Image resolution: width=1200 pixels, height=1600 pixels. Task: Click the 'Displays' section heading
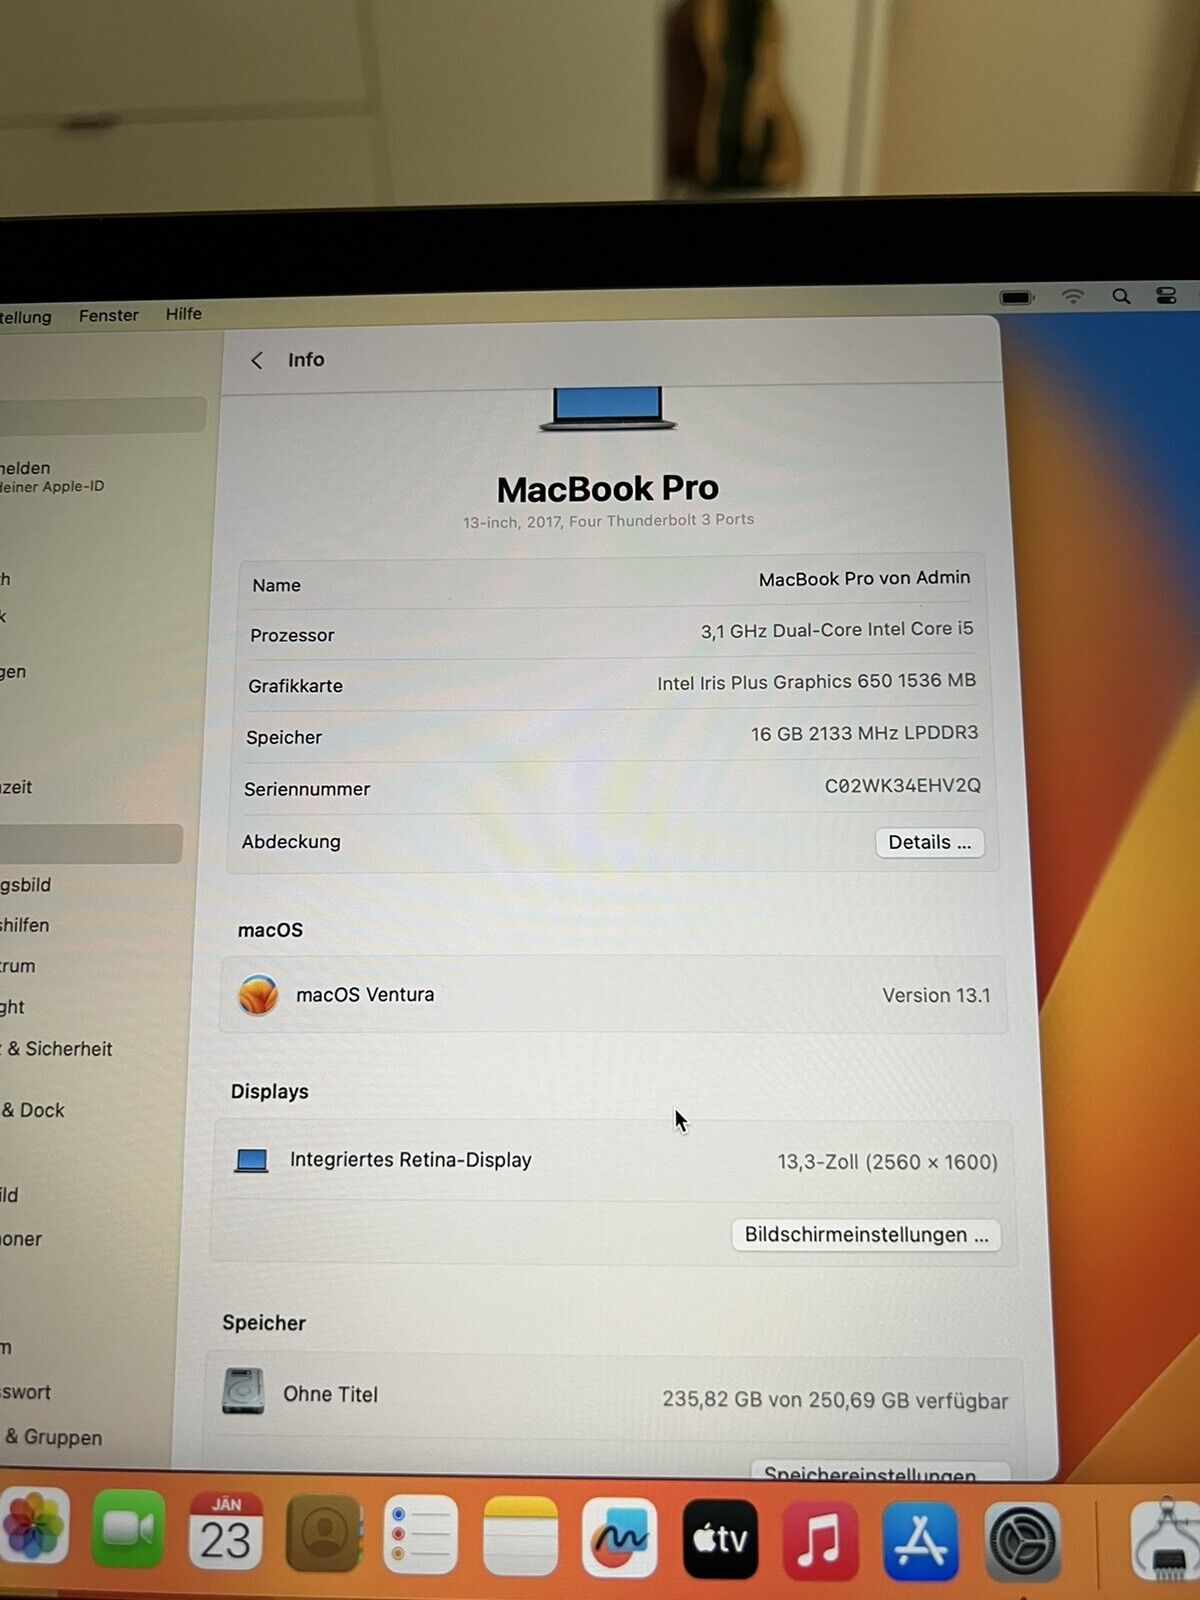point(270,1092)
